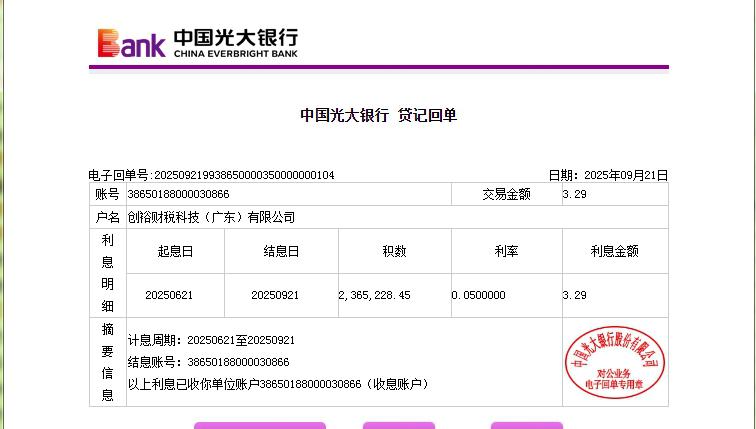
Task: Click the China Everbright Bank logo
Action: point(197,42)
